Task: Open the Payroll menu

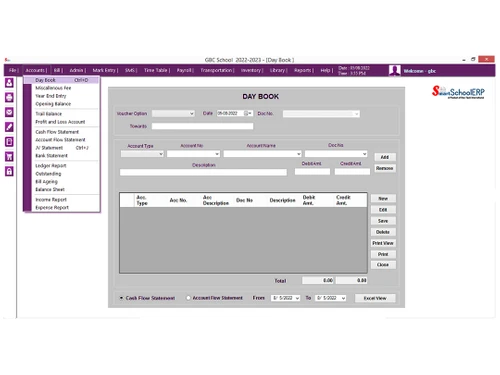Action: [x=185, y=70]
